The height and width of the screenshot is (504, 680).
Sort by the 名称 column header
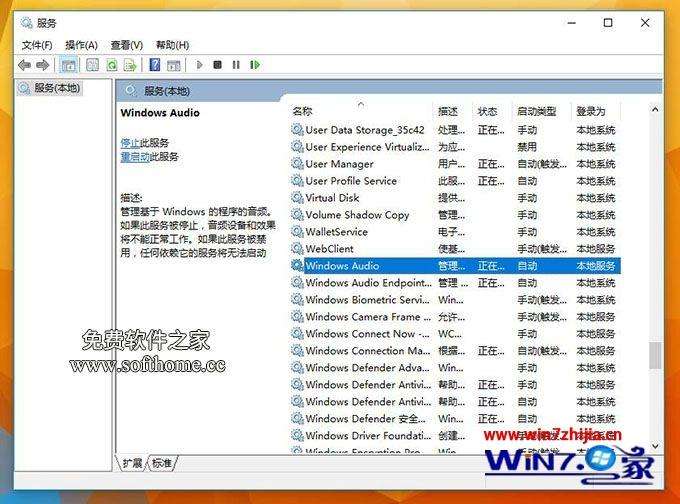[302, 111]
